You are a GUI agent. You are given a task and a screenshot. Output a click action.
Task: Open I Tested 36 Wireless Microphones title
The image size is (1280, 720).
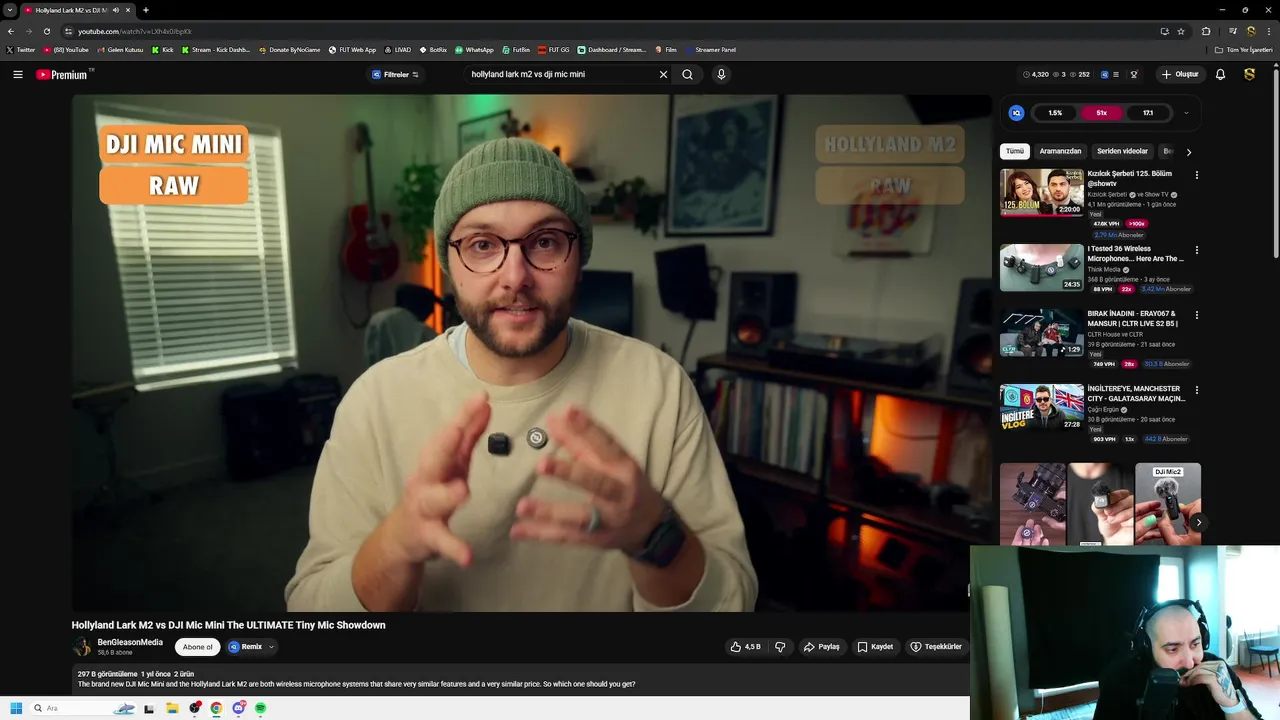1135,254
